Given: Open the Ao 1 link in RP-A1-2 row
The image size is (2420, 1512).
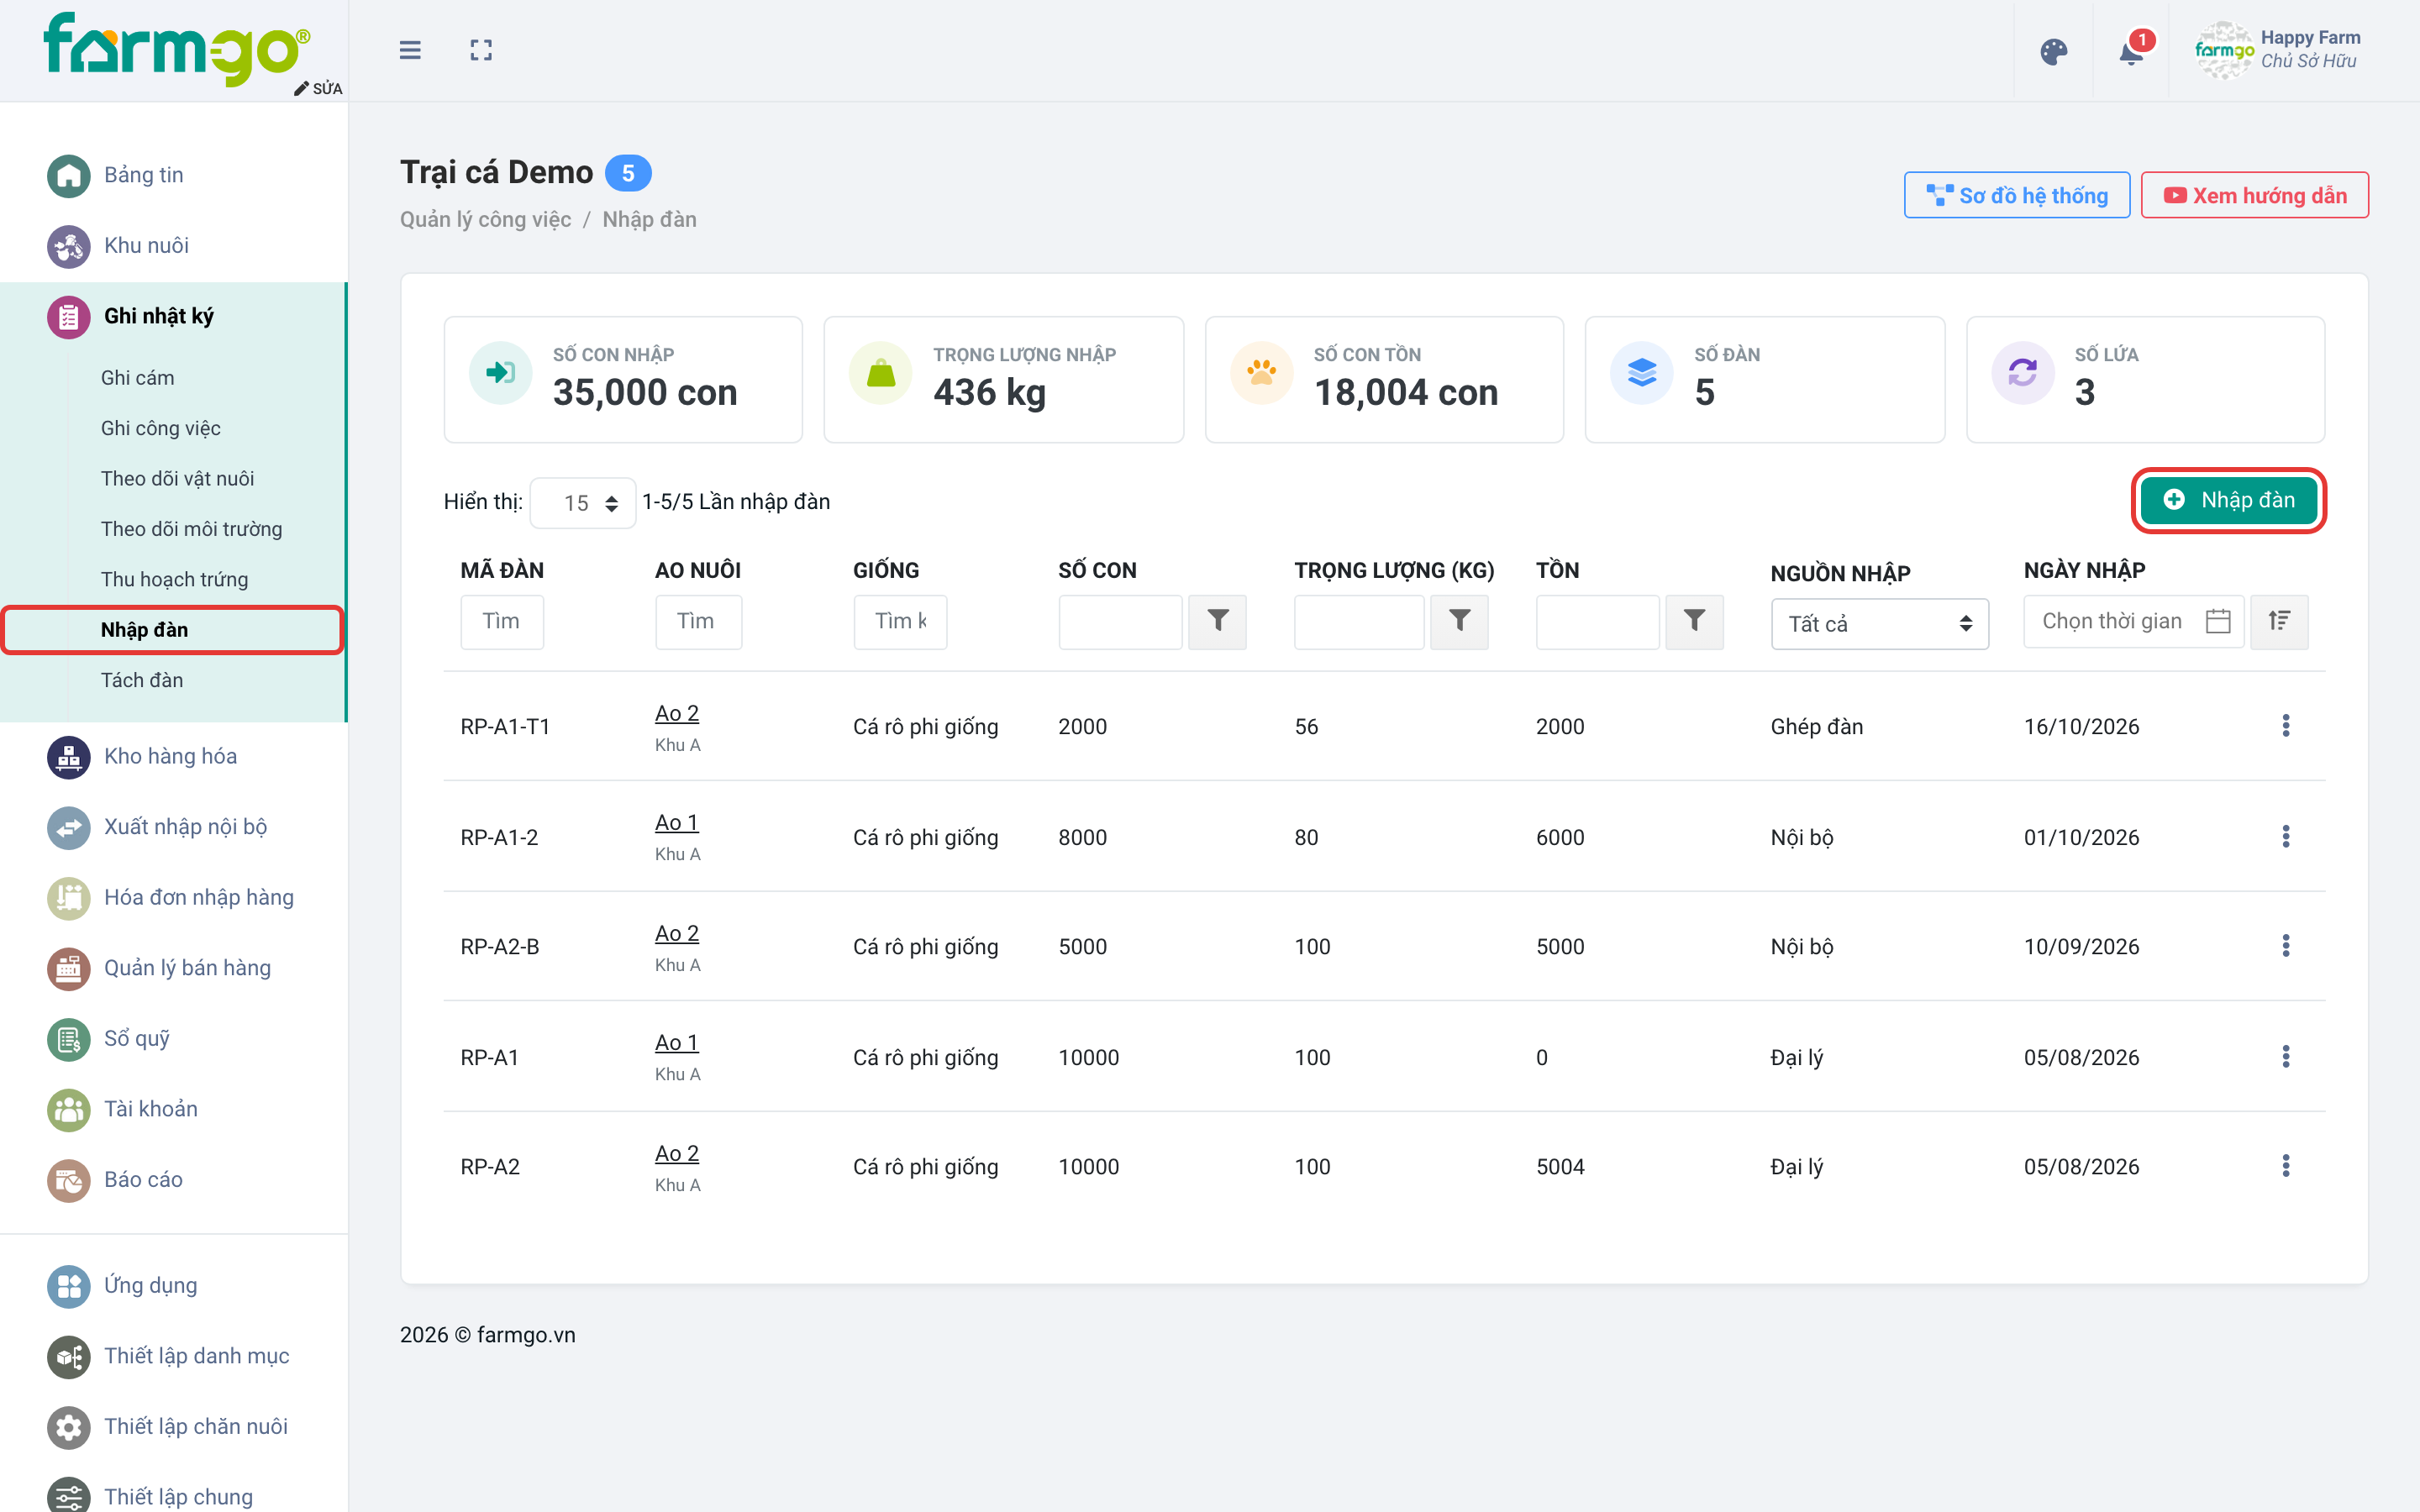Looking at the screenshot, I should 676,822.
